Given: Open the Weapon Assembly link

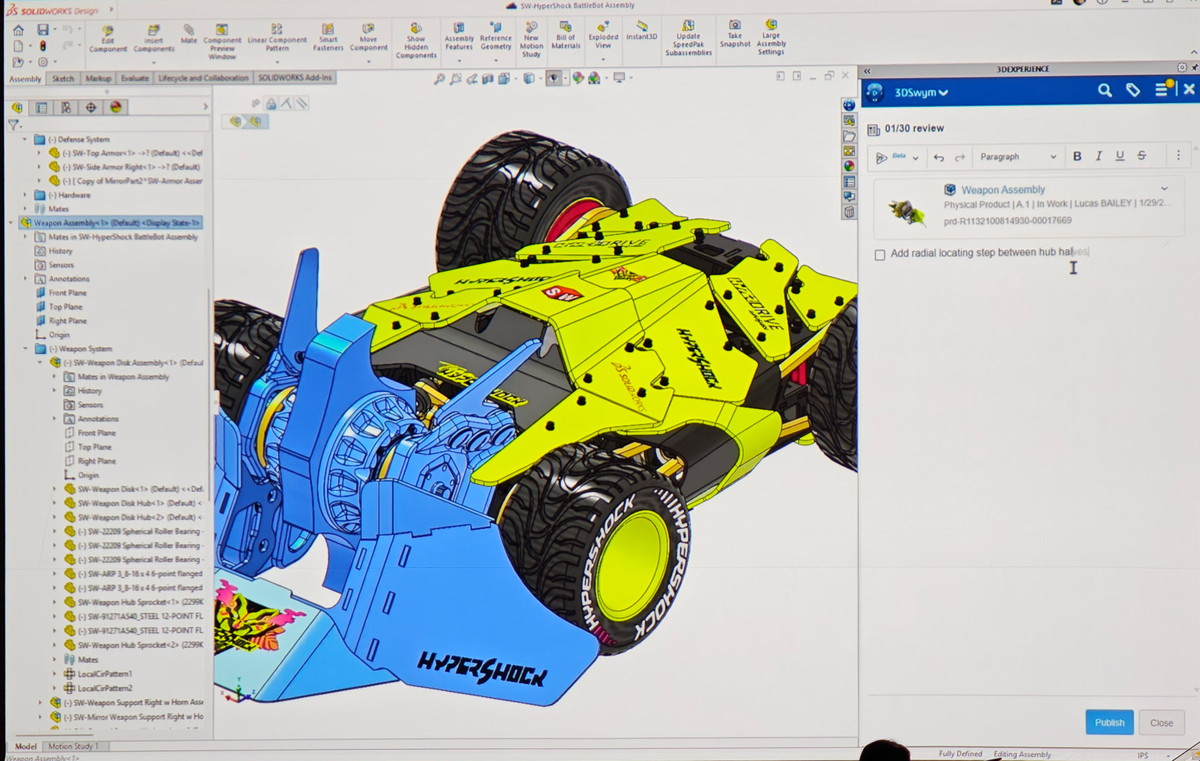Looking at the screenshot, I should click(1003, 189).
